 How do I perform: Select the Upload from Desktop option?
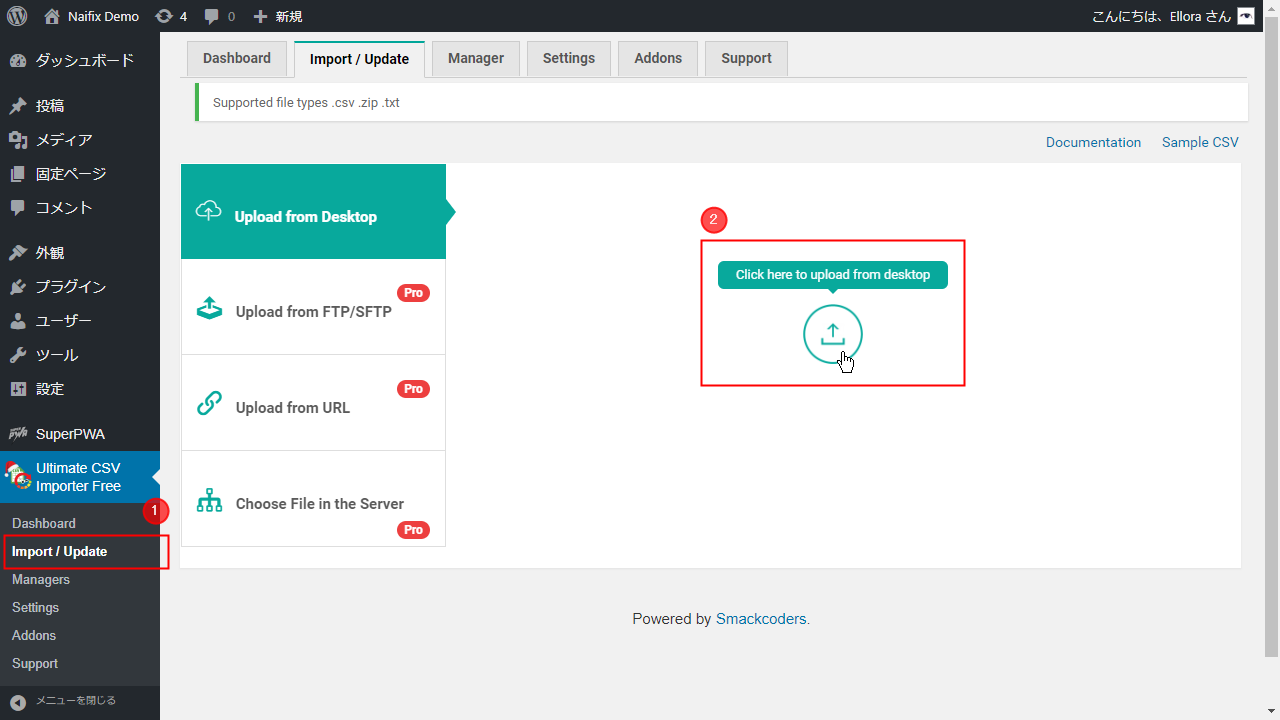pyautogui.click(x=313, y=212)
